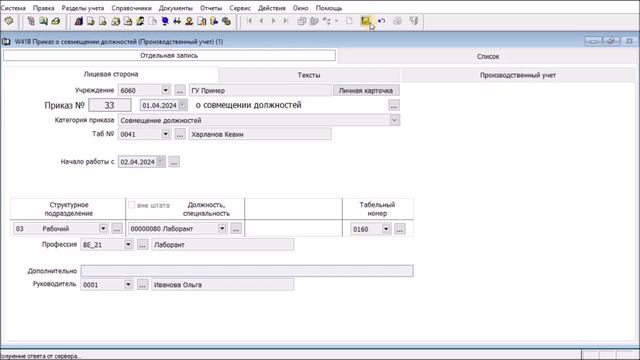
Task: Click the ellipsis button next to Таб №
Action: coord(180,134)
